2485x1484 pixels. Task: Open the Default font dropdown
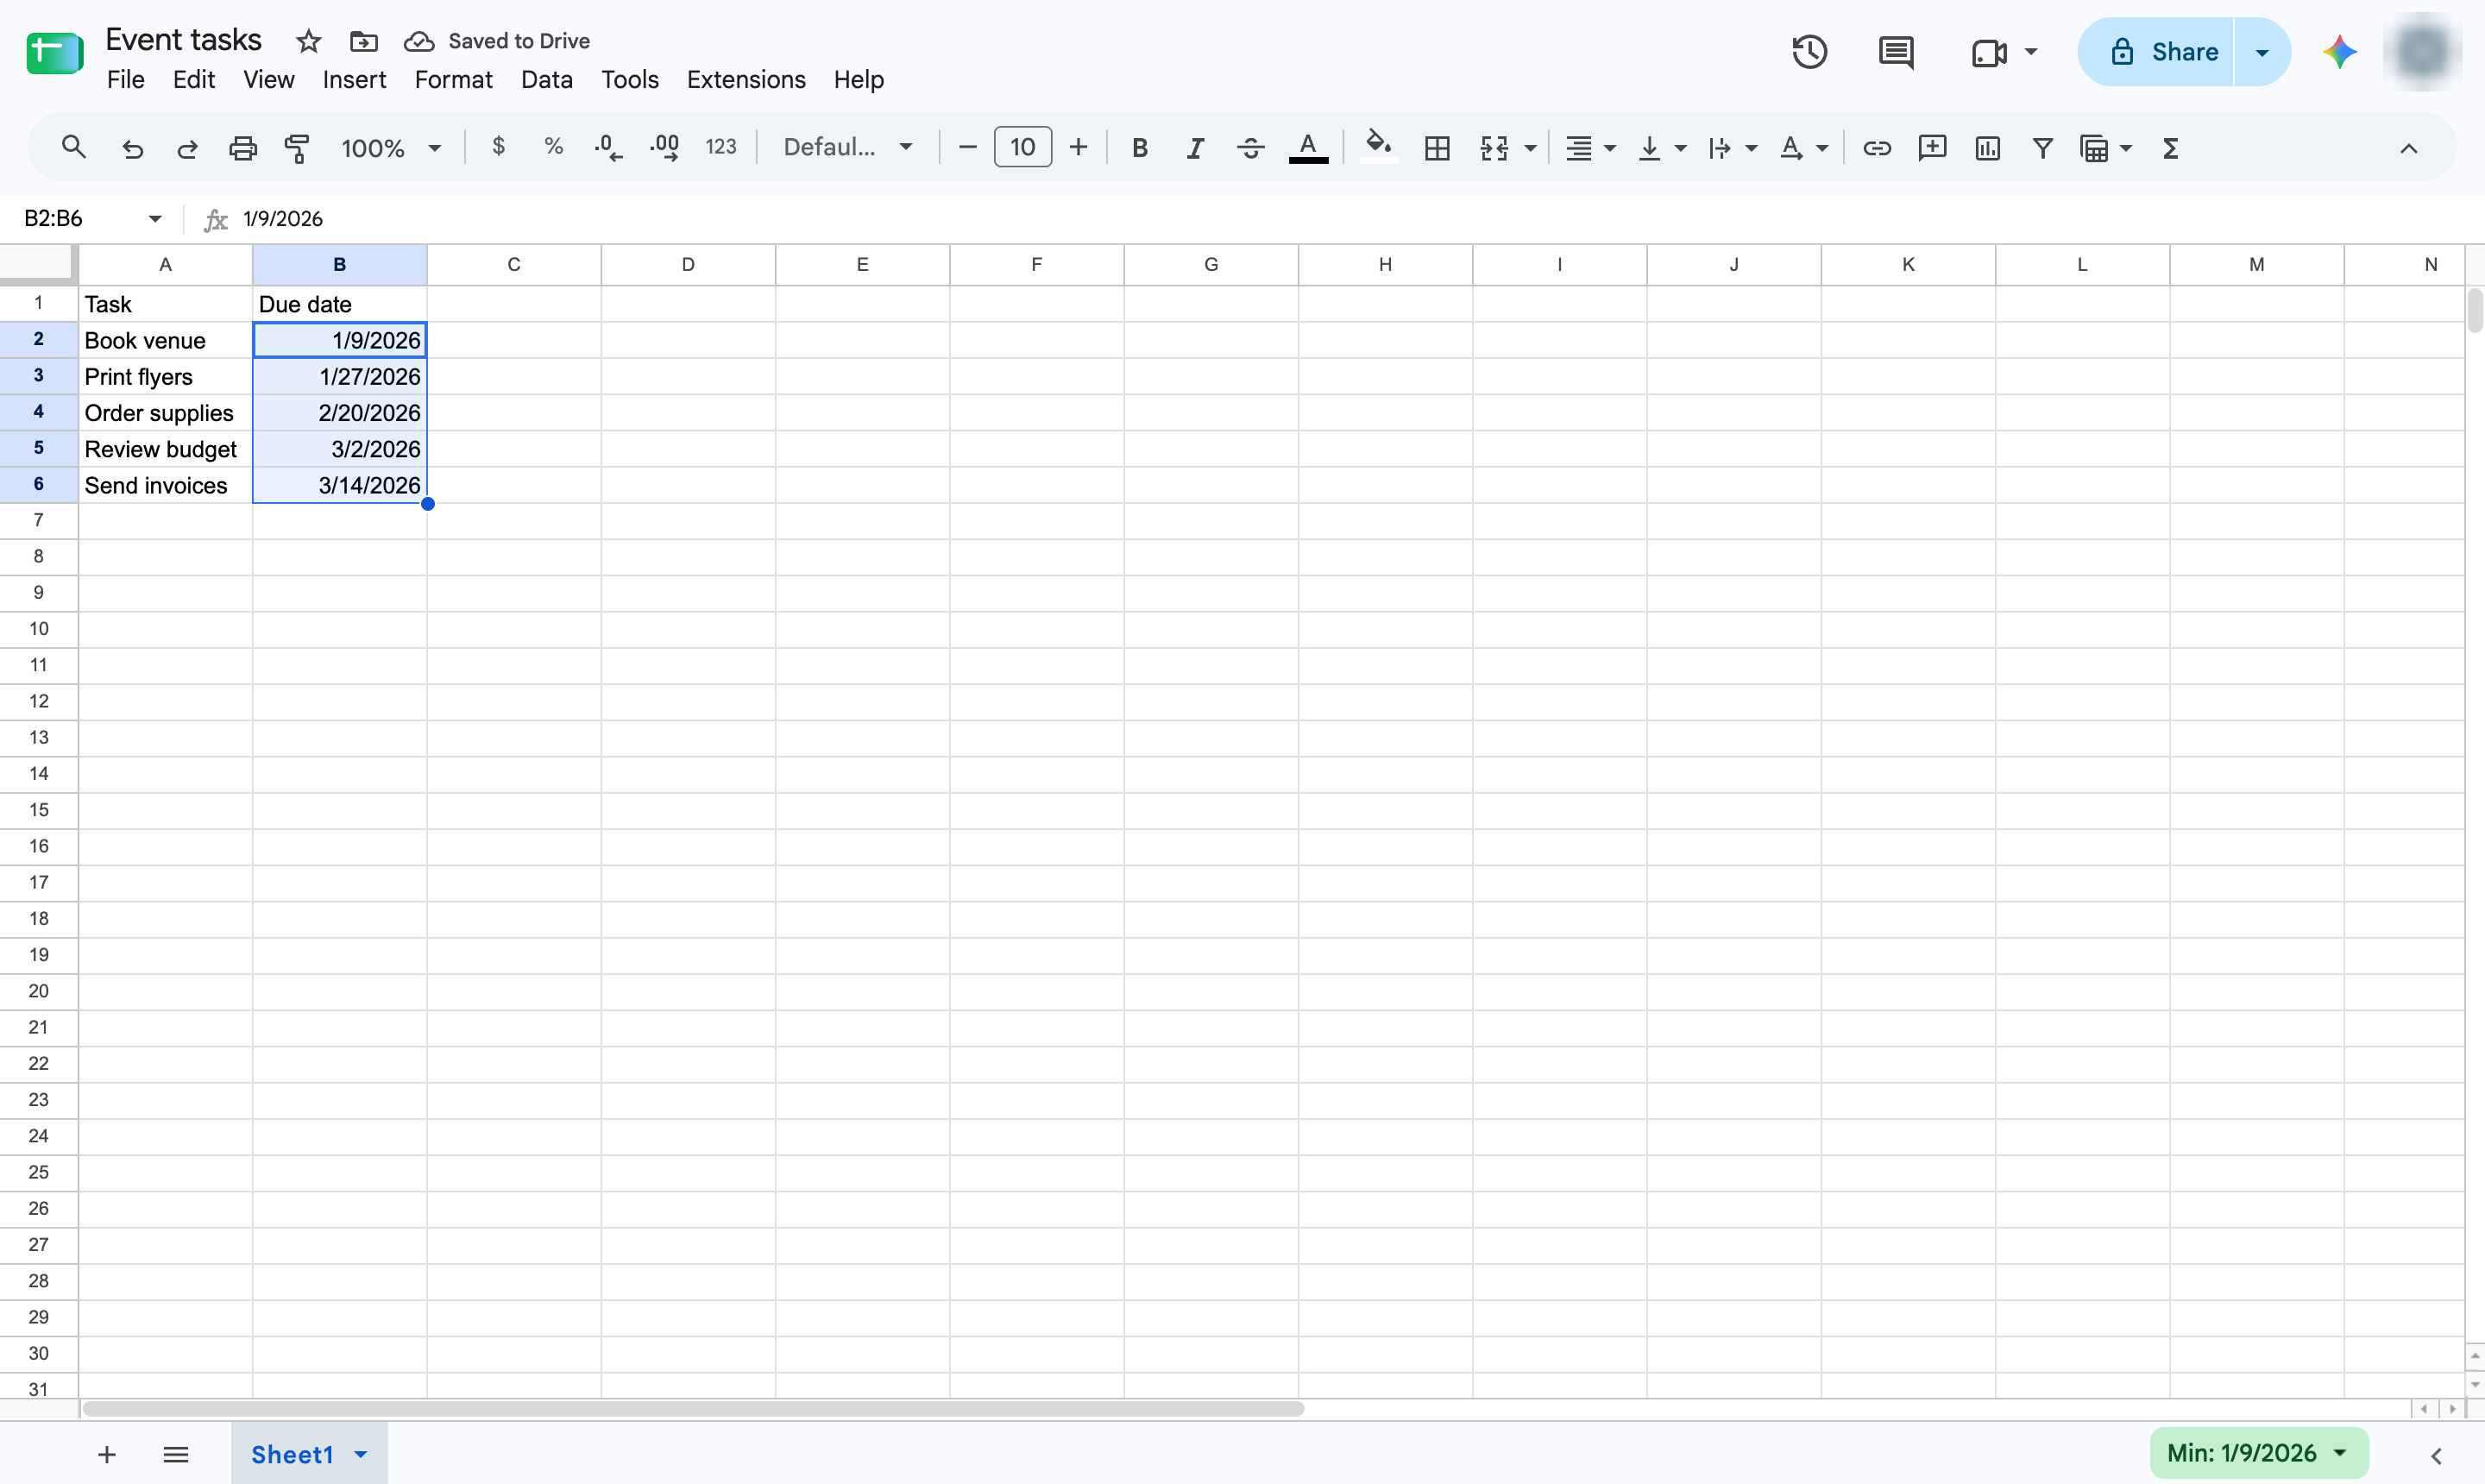pyautogui.click(x=848, y=148)
